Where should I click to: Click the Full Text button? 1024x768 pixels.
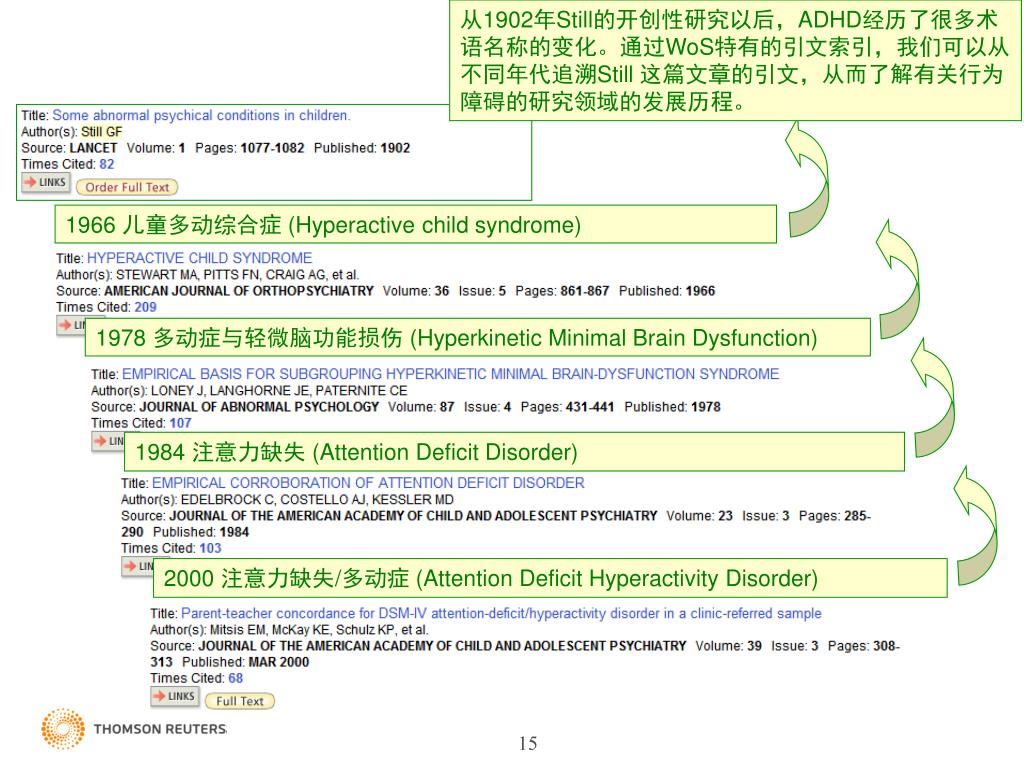240,701
